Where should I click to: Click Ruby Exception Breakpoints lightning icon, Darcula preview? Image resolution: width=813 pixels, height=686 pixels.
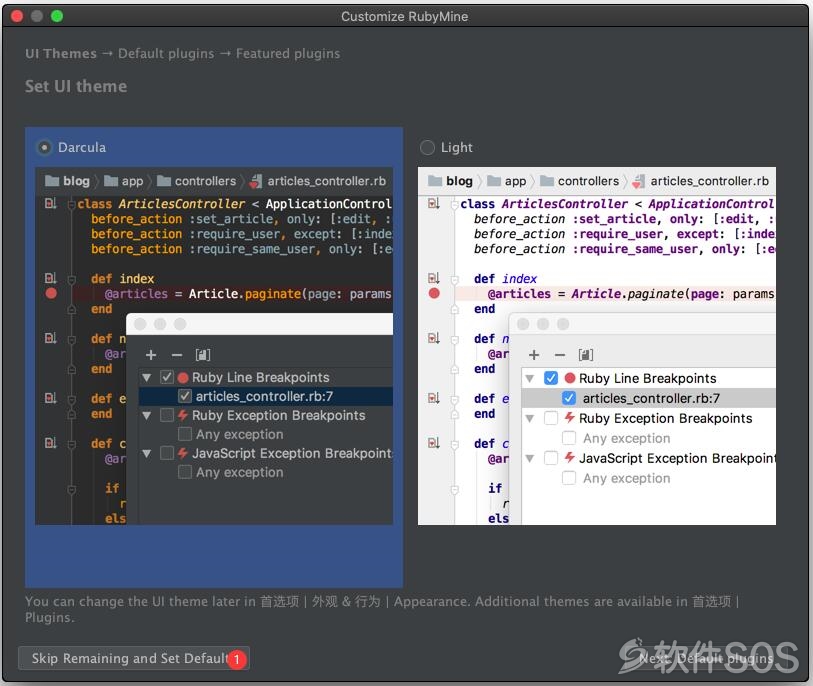(183, 415)
